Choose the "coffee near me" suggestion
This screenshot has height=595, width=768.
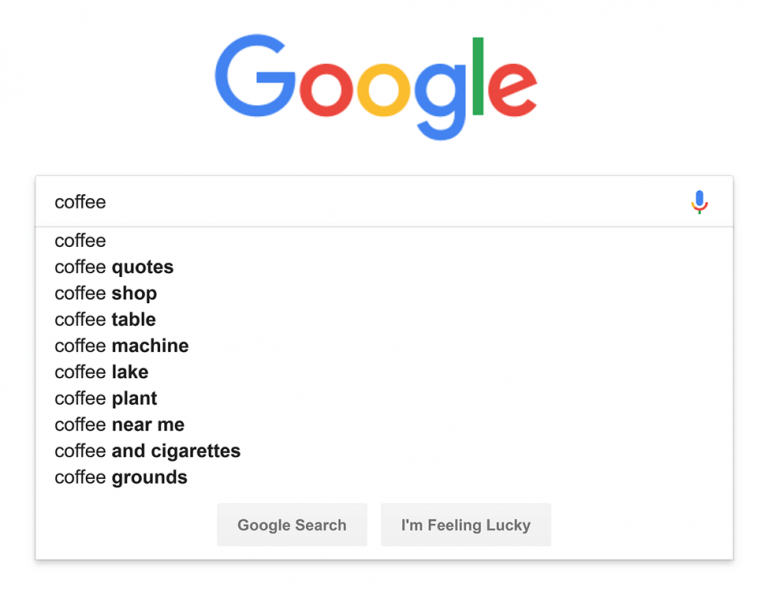119,425
